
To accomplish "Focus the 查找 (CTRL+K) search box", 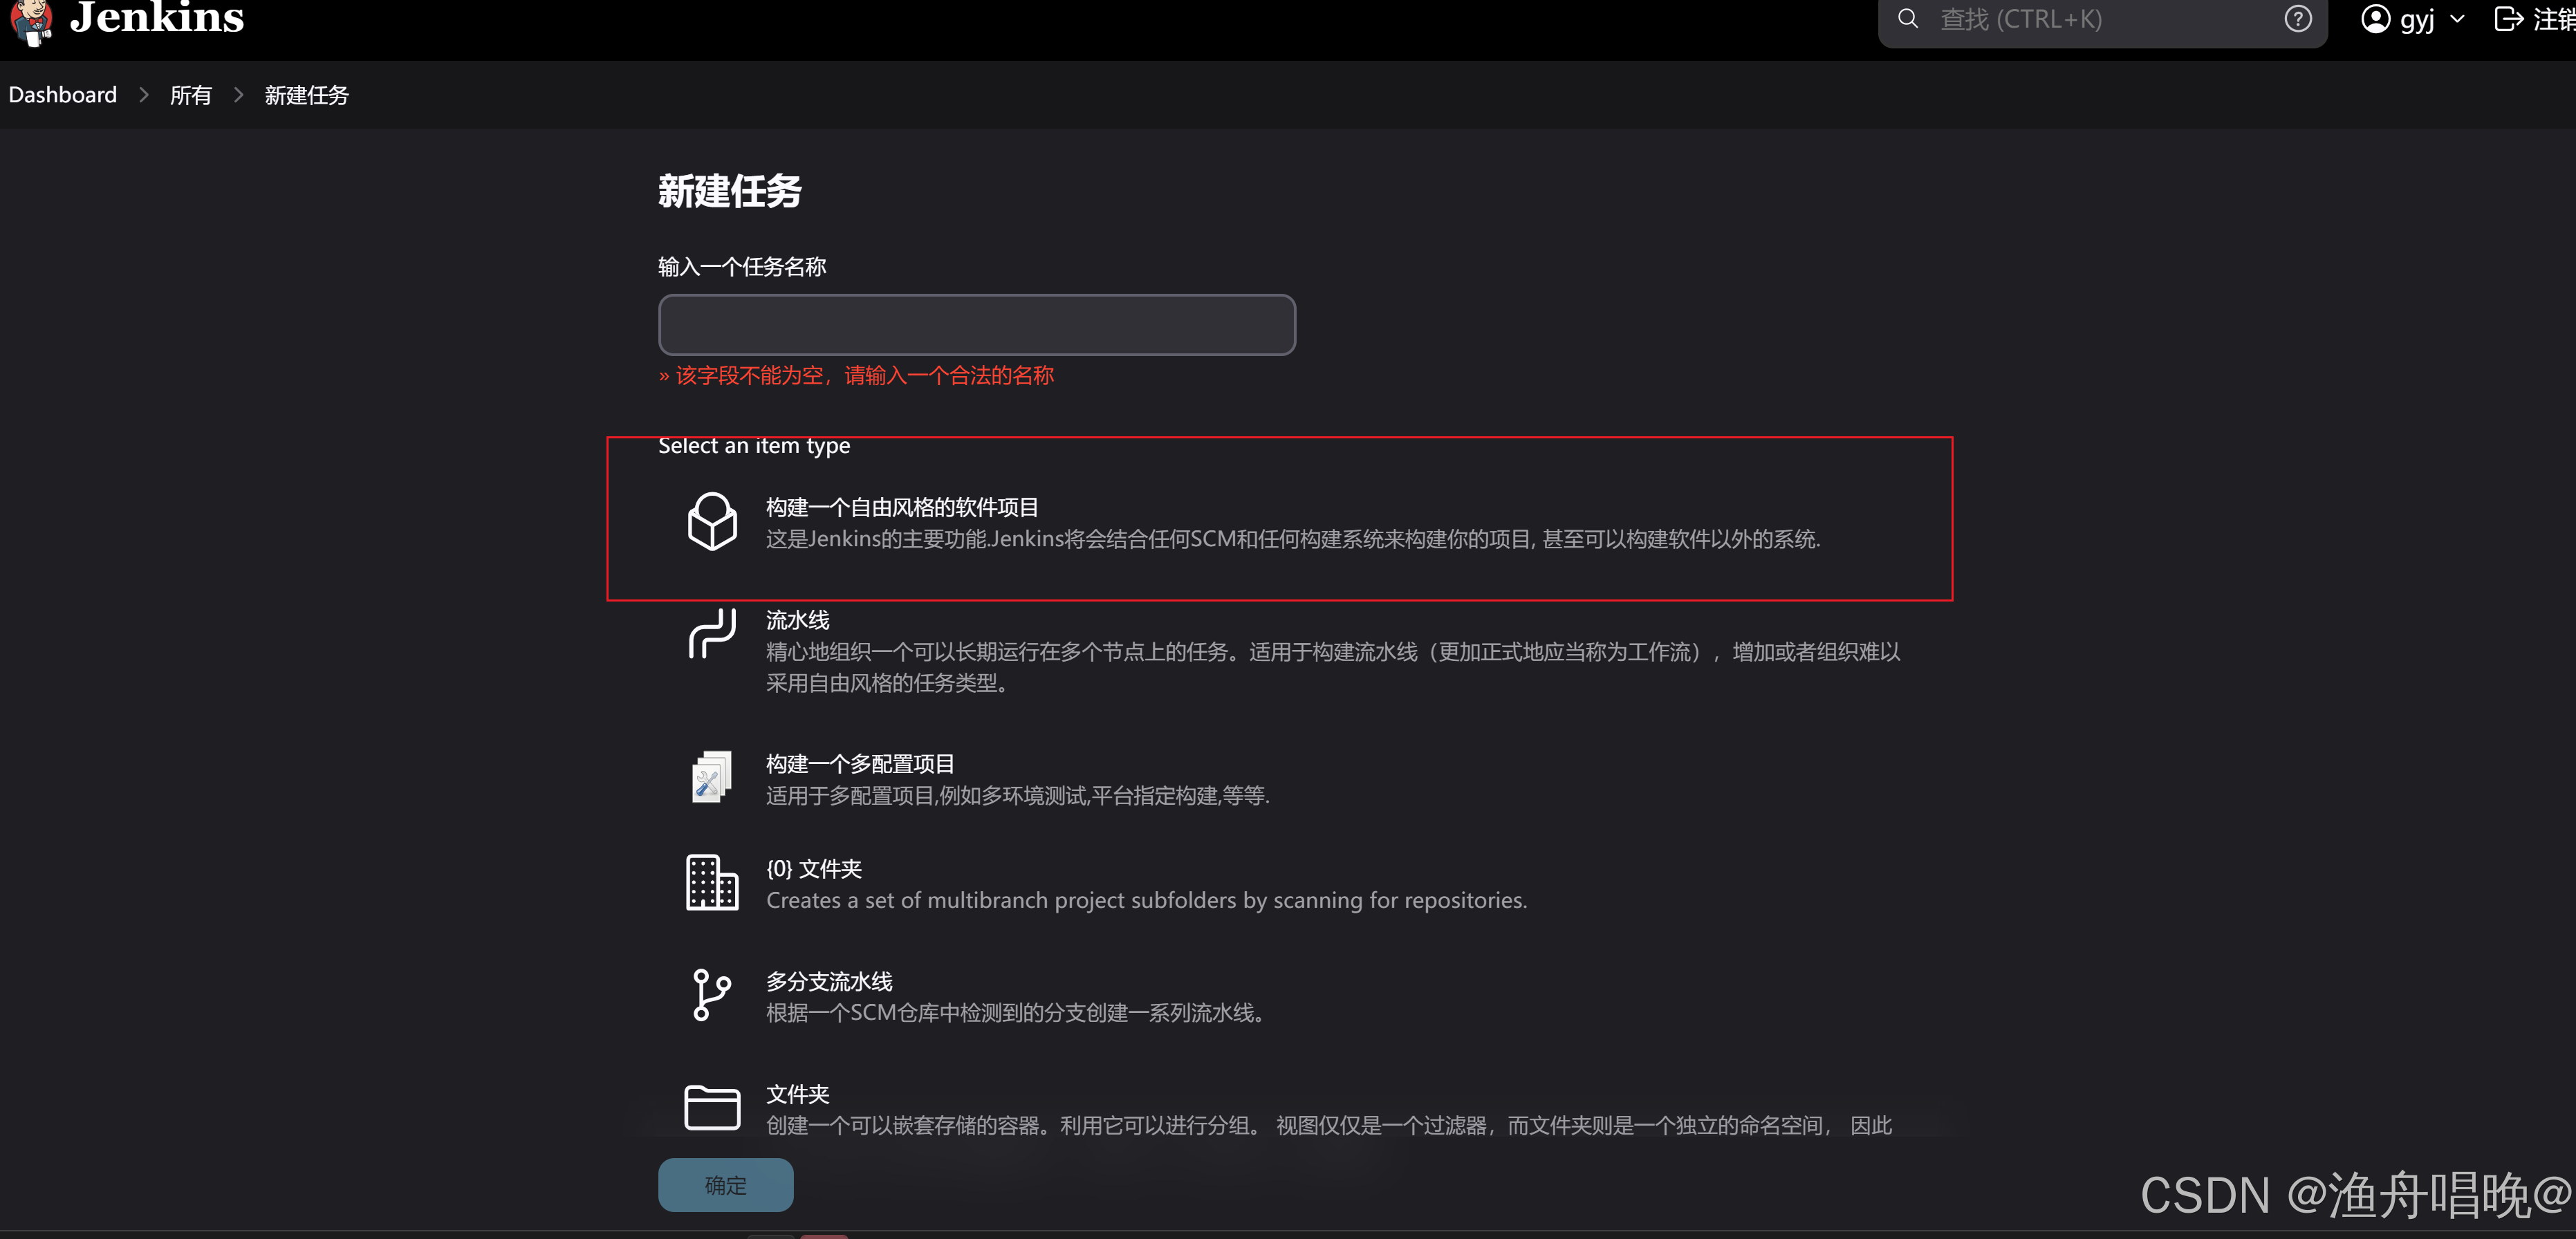I will coord(2102,20).
